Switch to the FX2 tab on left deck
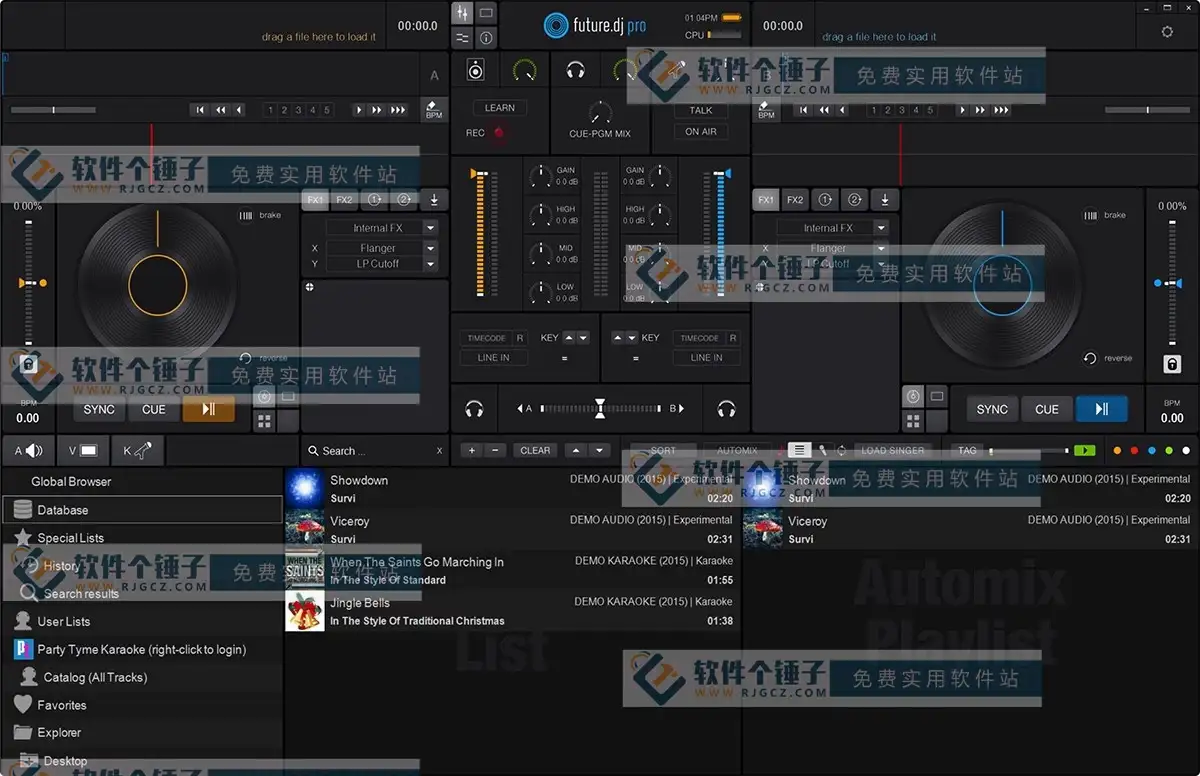 344,200
